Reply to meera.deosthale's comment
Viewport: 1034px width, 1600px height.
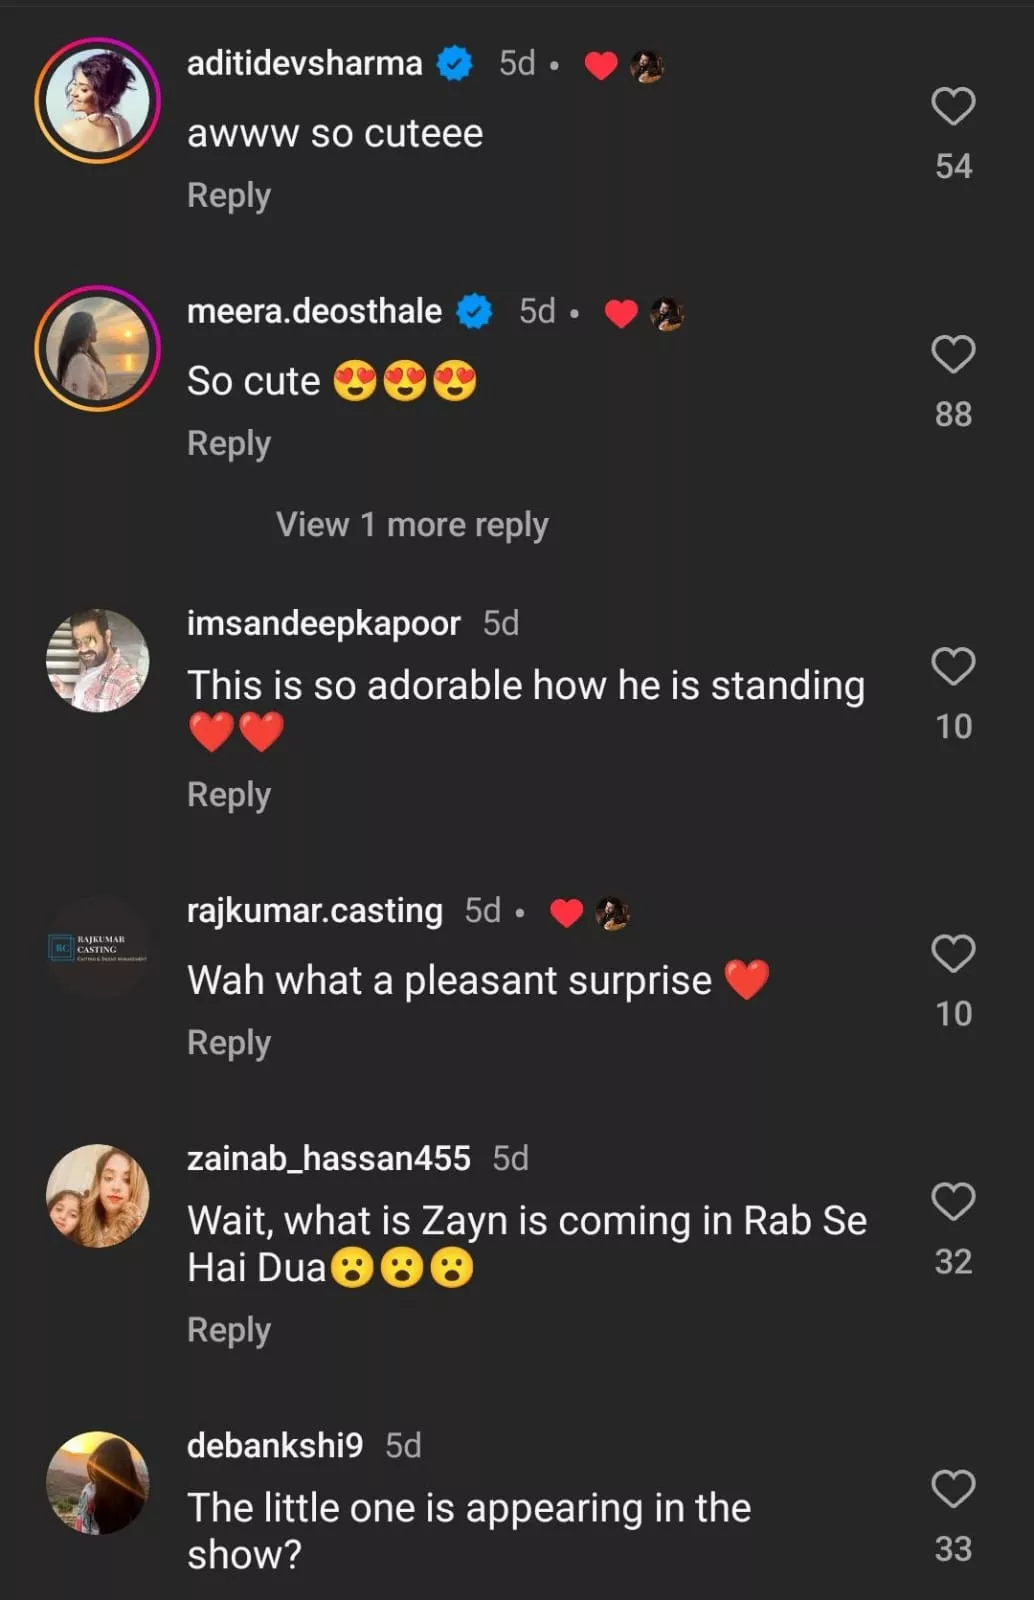click(x=229, y=443)
